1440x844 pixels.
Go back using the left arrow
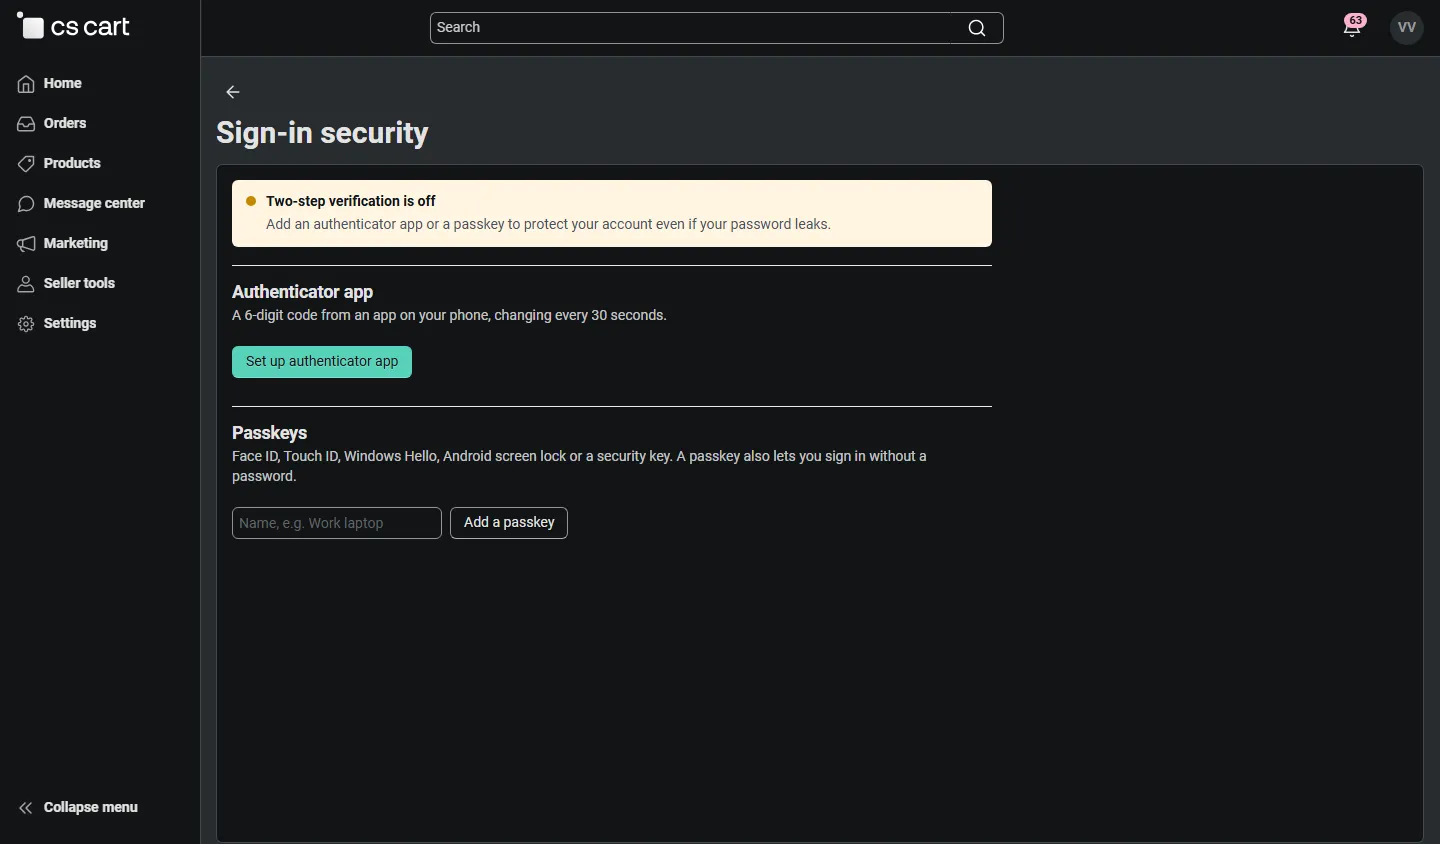[233, 92]
